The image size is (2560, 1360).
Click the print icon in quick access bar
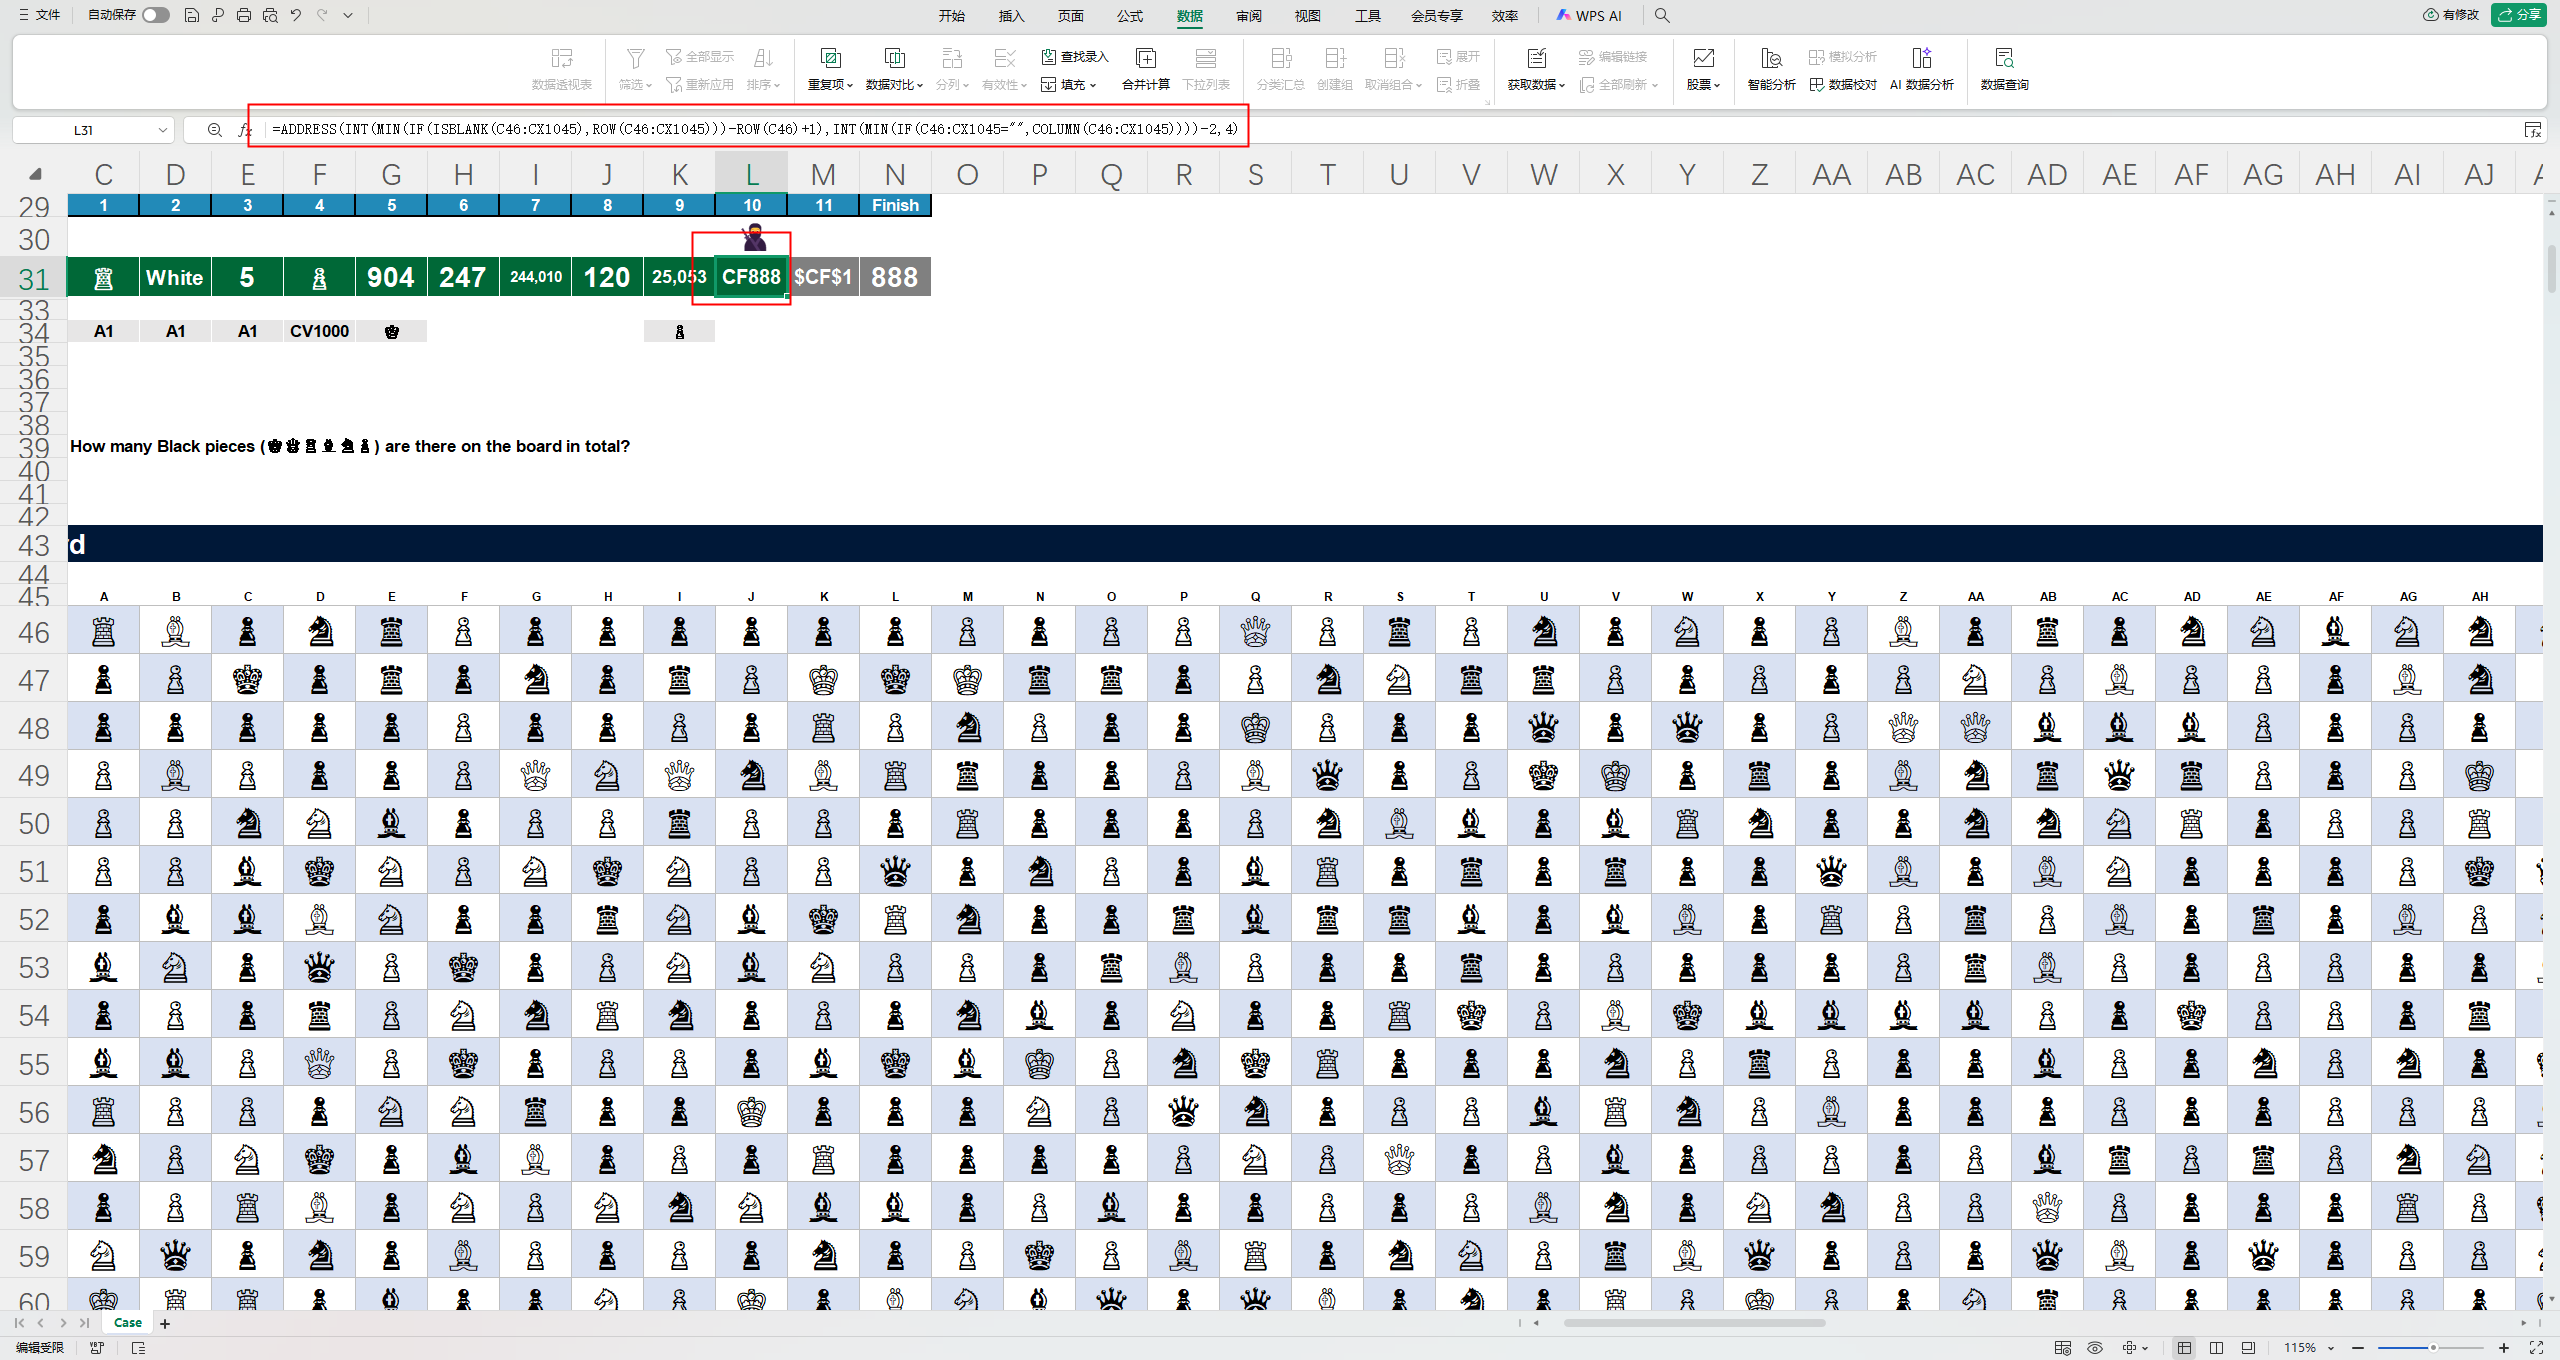pyautogui.click(x=243, y=15)
